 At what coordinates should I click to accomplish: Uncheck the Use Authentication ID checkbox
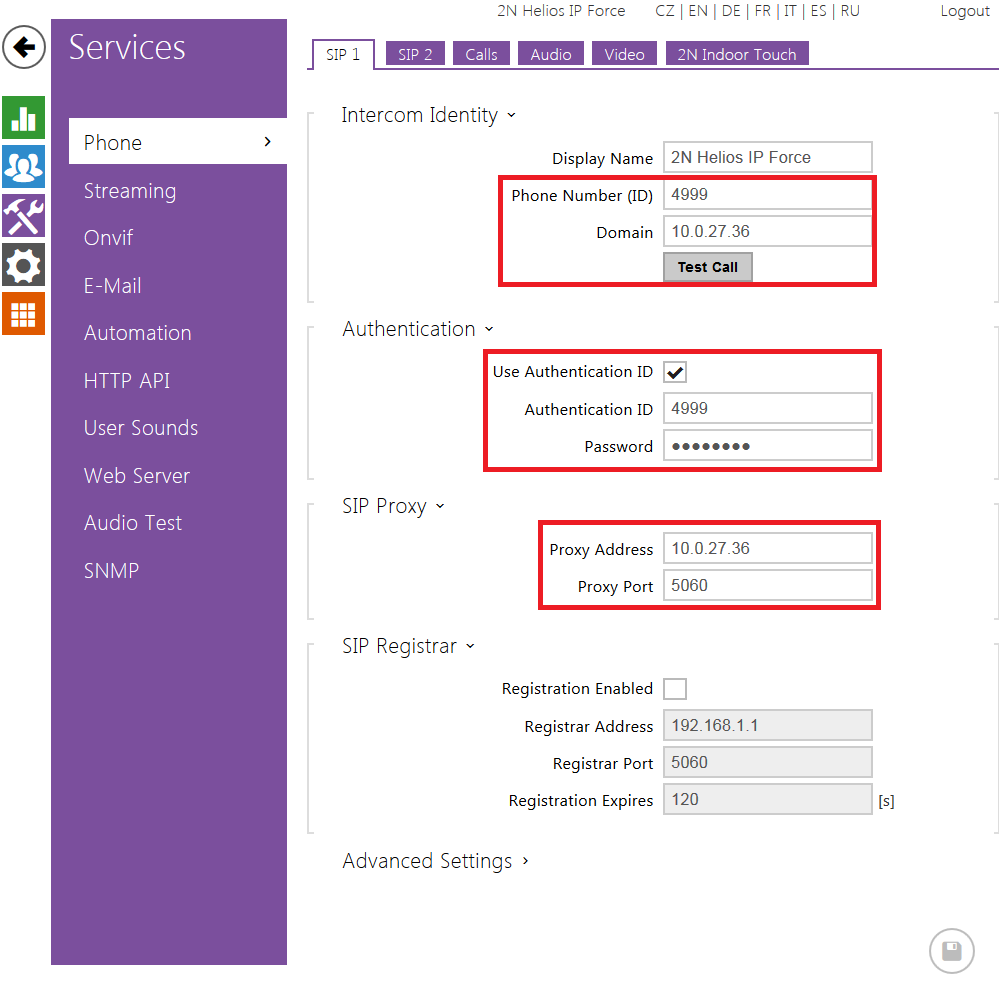[x=676, y=372]
